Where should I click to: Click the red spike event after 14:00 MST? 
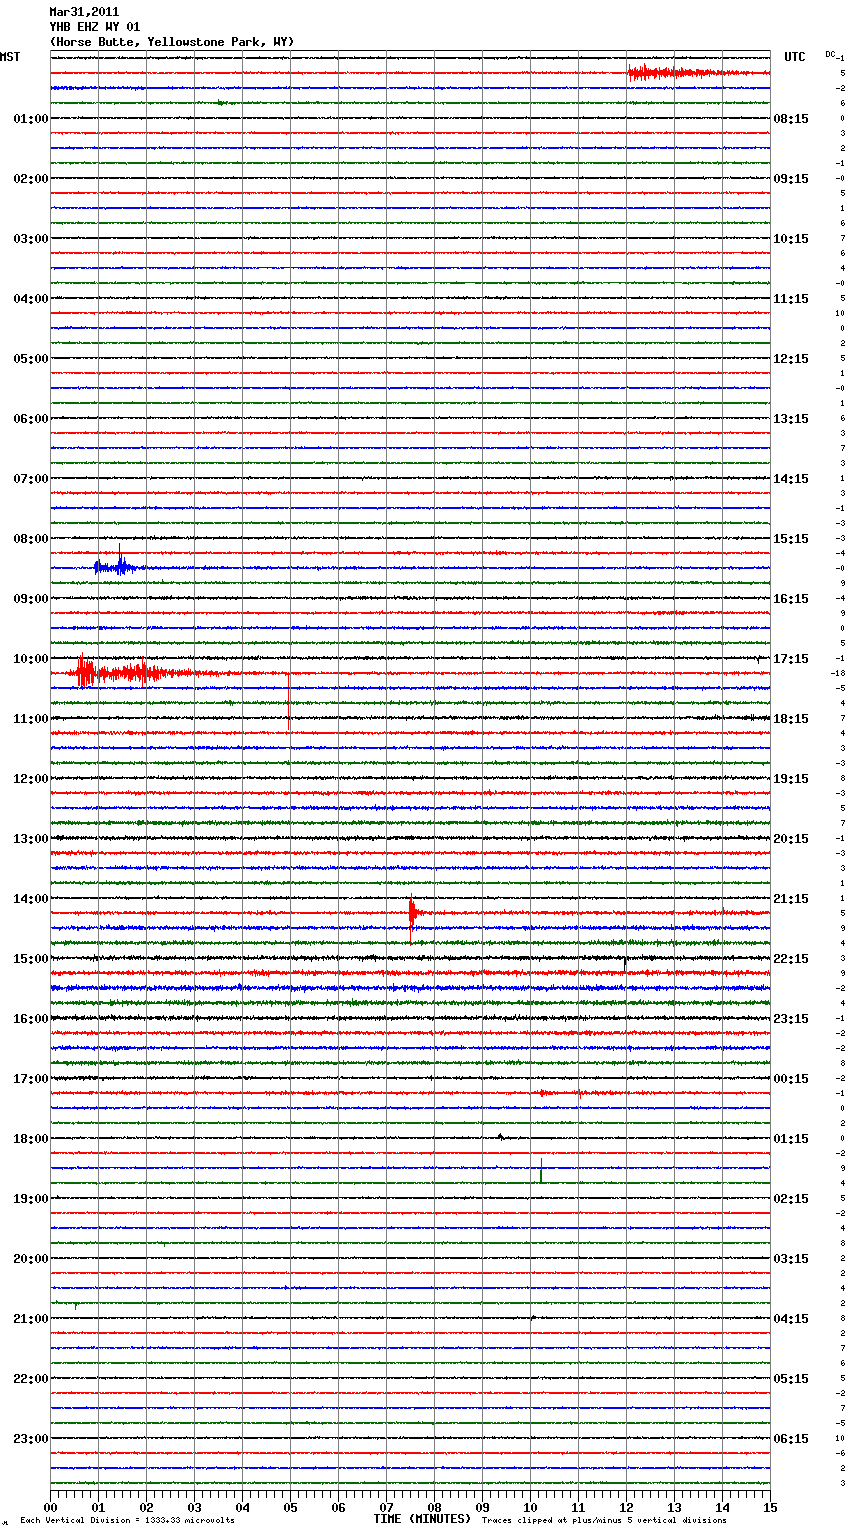pos(413,917)
